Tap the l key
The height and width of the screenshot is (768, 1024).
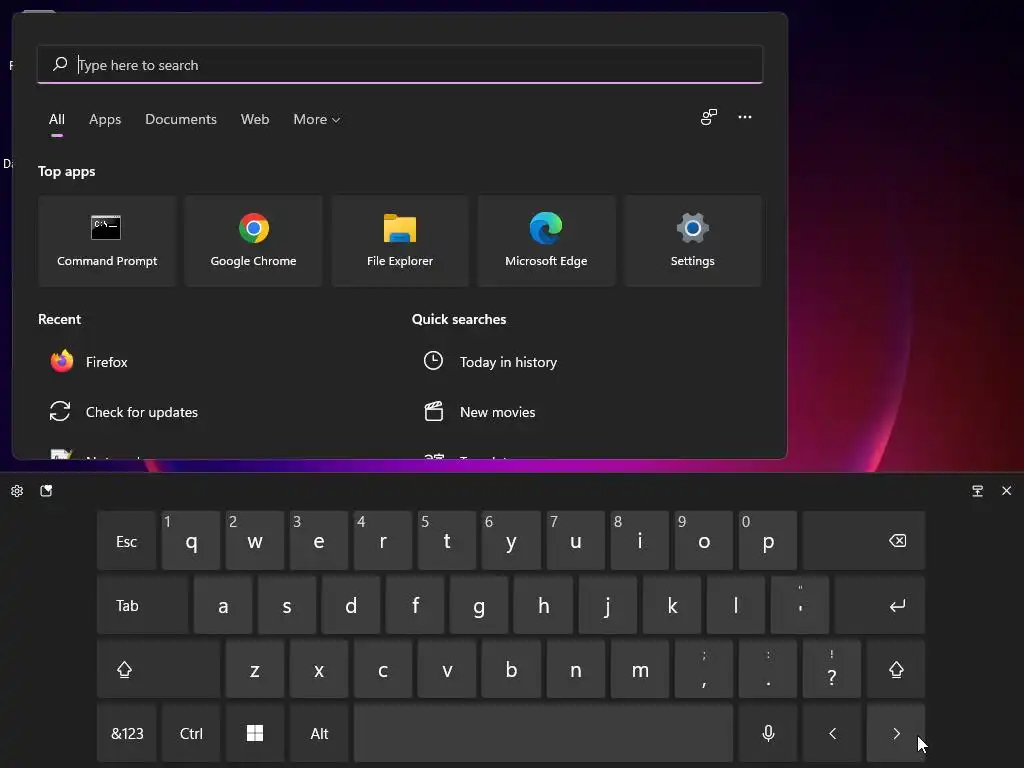[x=735, y=605]
